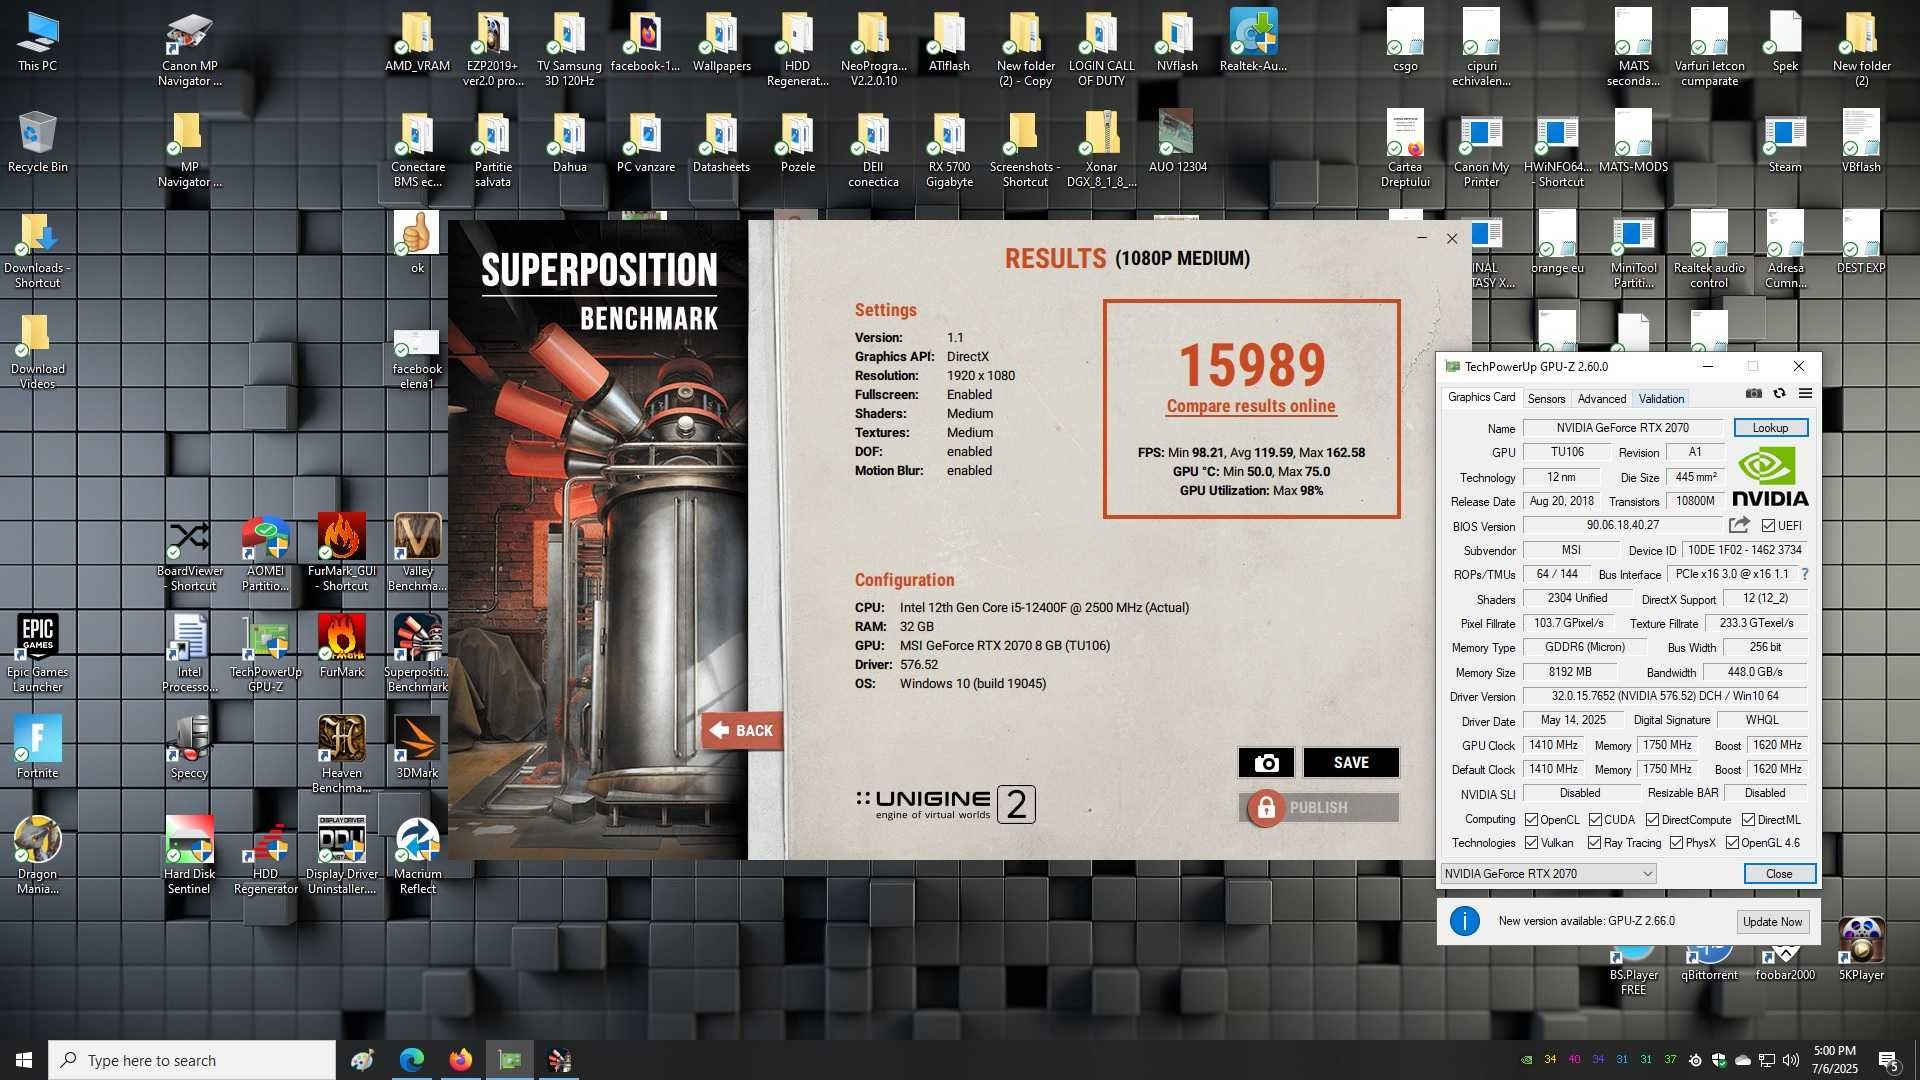Toggle the DirectML checkbox
This screenshot has height=1080, width=1920.
click(1748, 820)
